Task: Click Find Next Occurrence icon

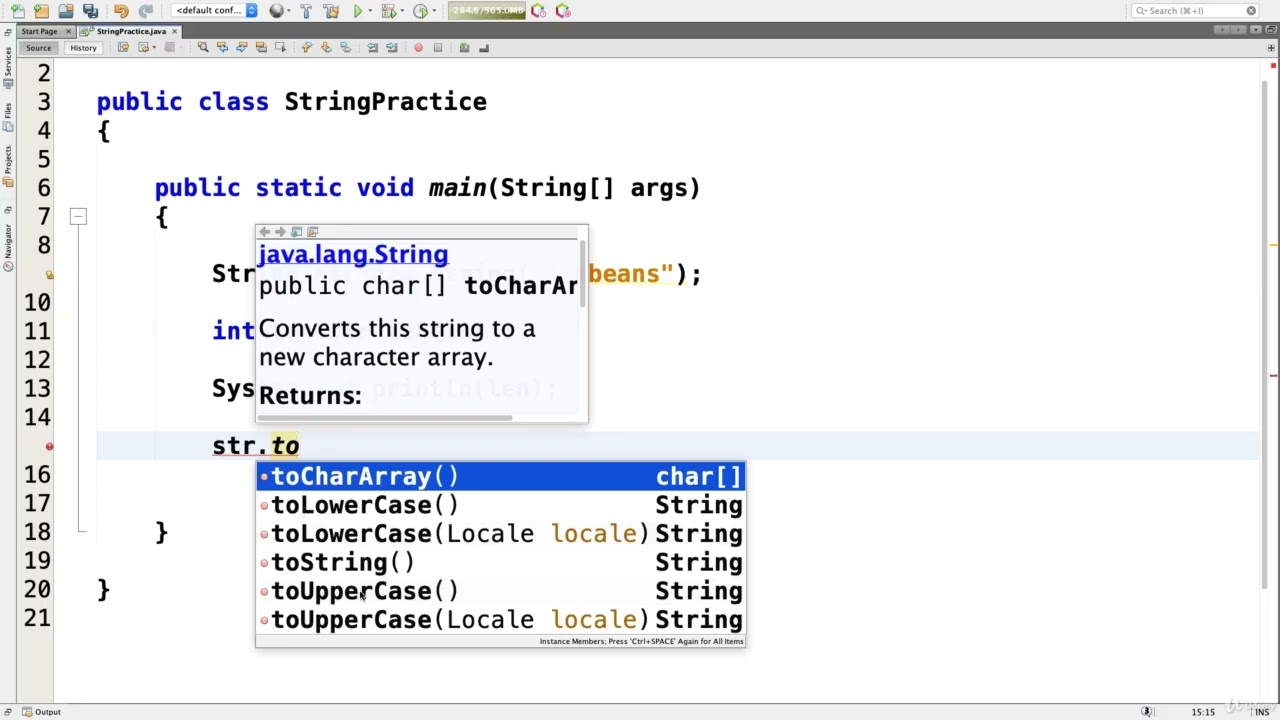Action: point(241,48)
